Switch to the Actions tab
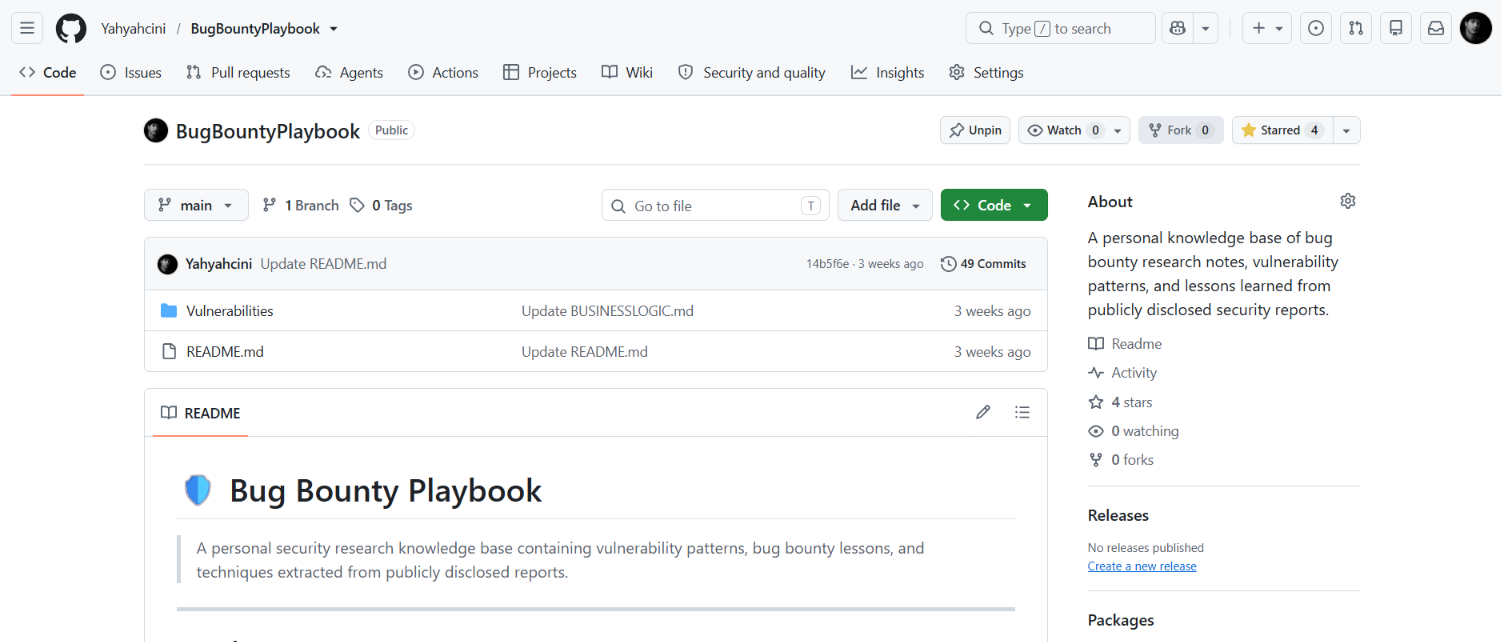1502x642 pixels. [443, 72]
